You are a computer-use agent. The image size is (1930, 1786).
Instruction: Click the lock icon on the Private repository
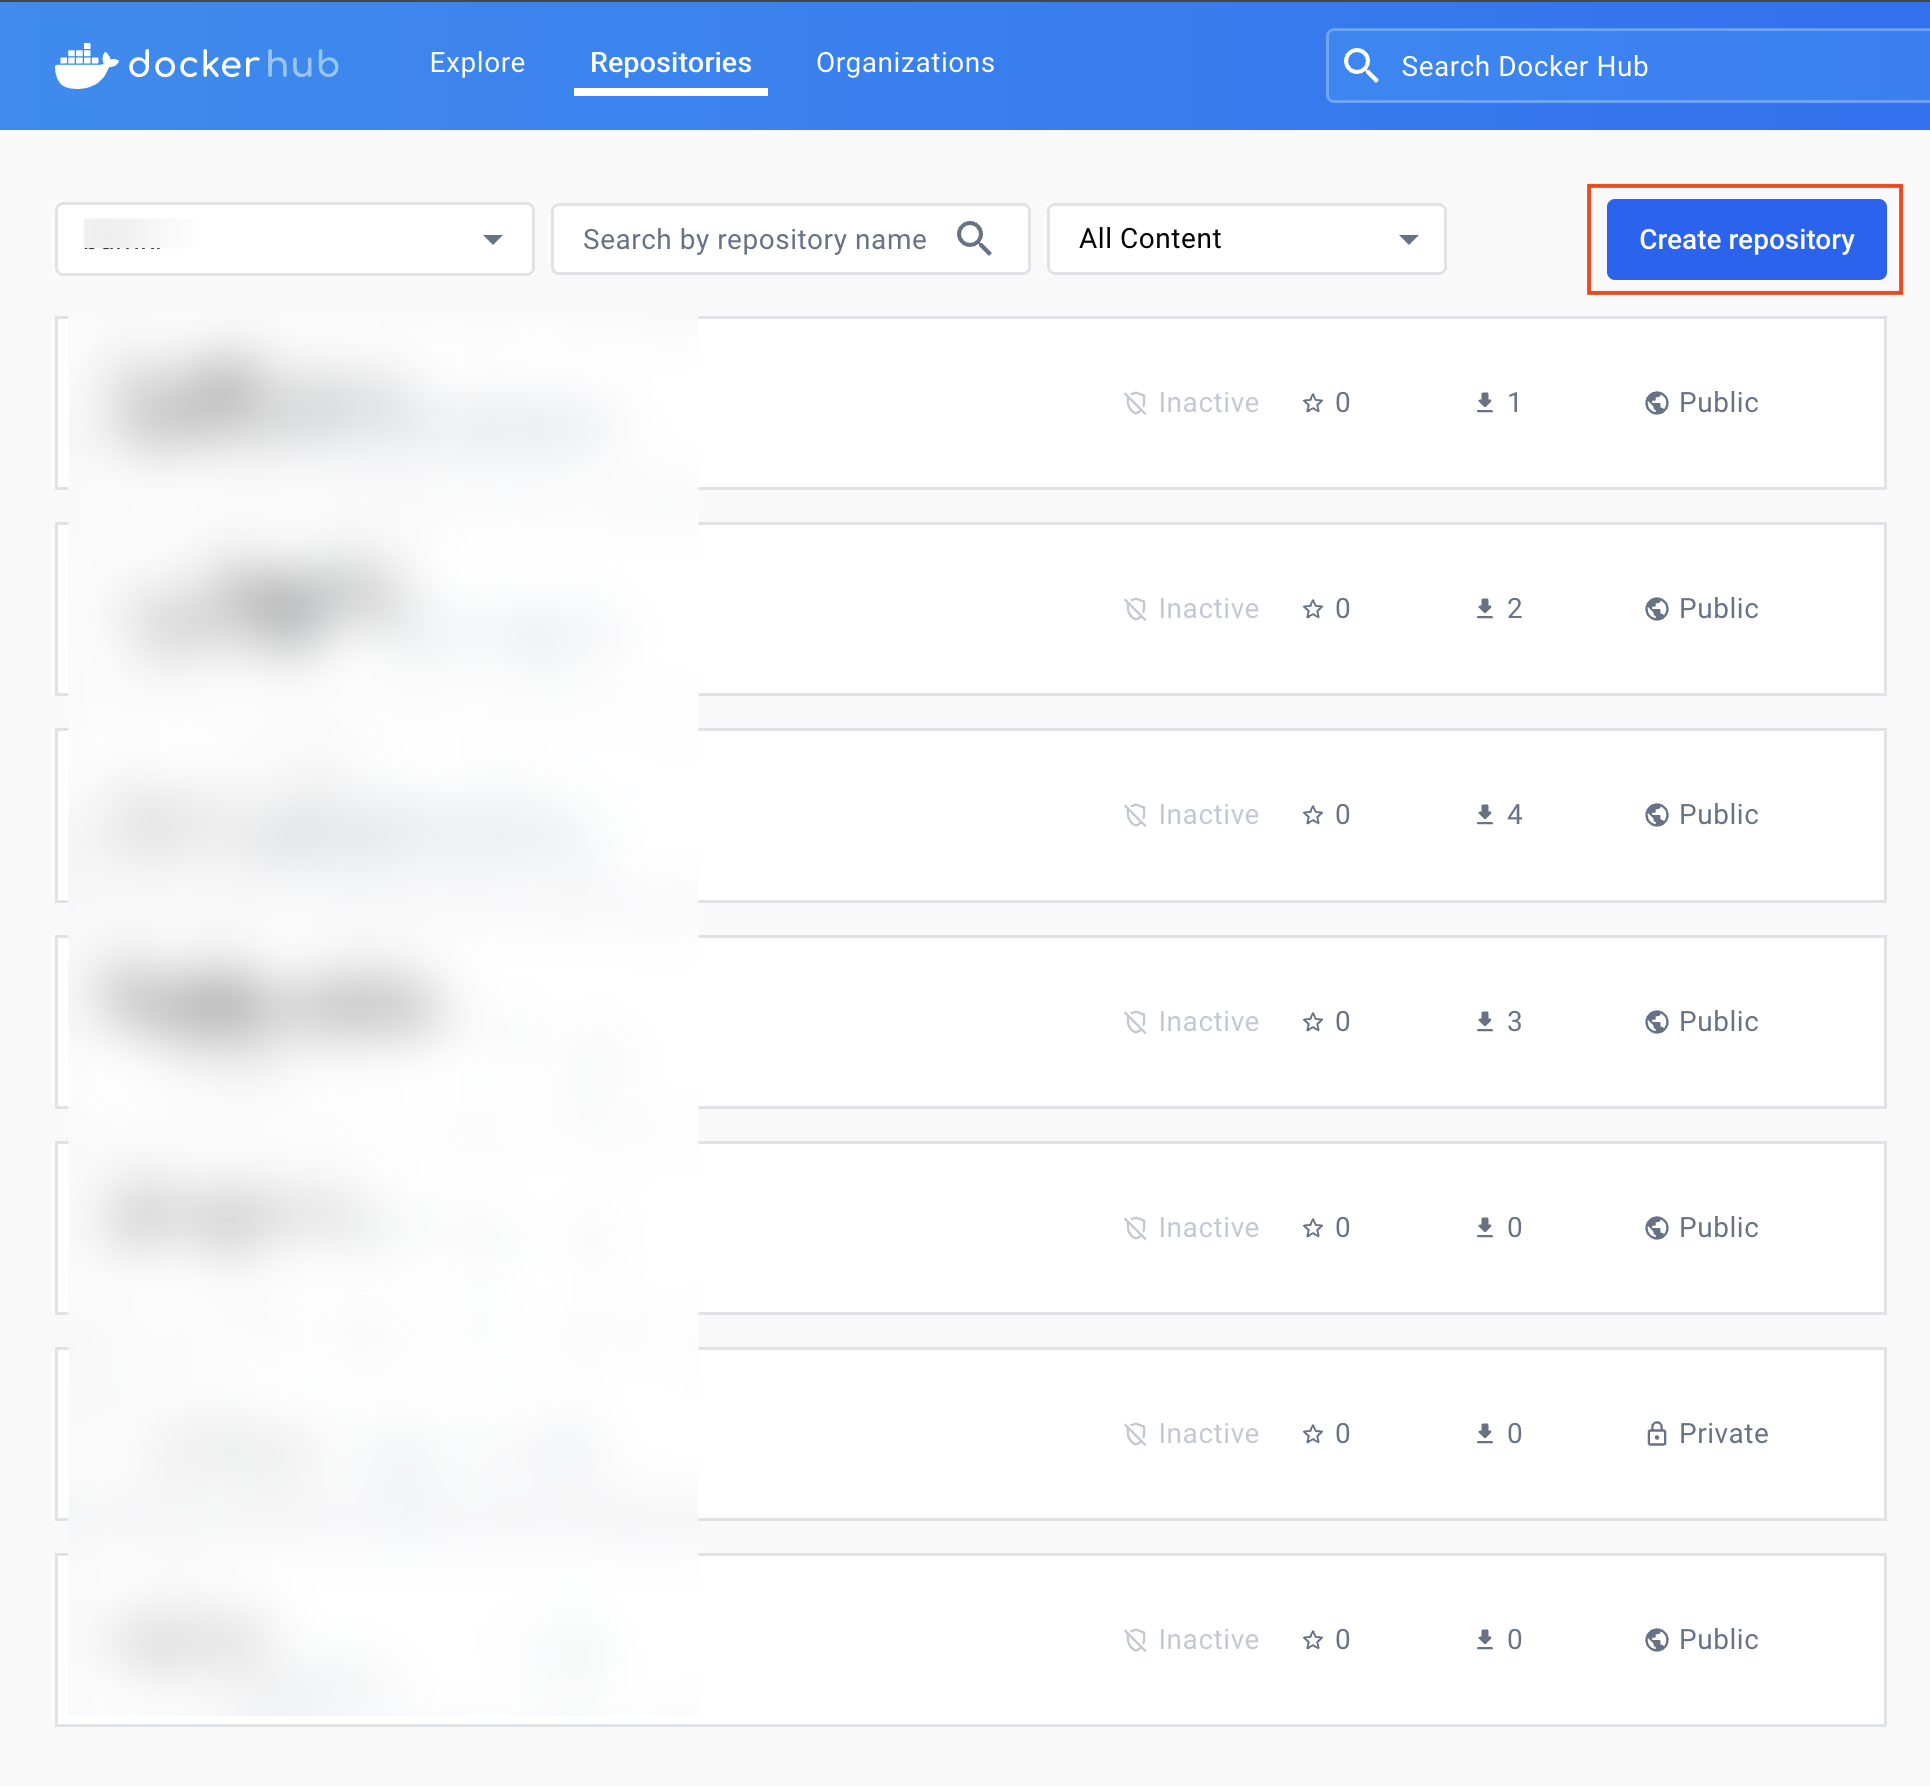click(x=1656, y=1434)
